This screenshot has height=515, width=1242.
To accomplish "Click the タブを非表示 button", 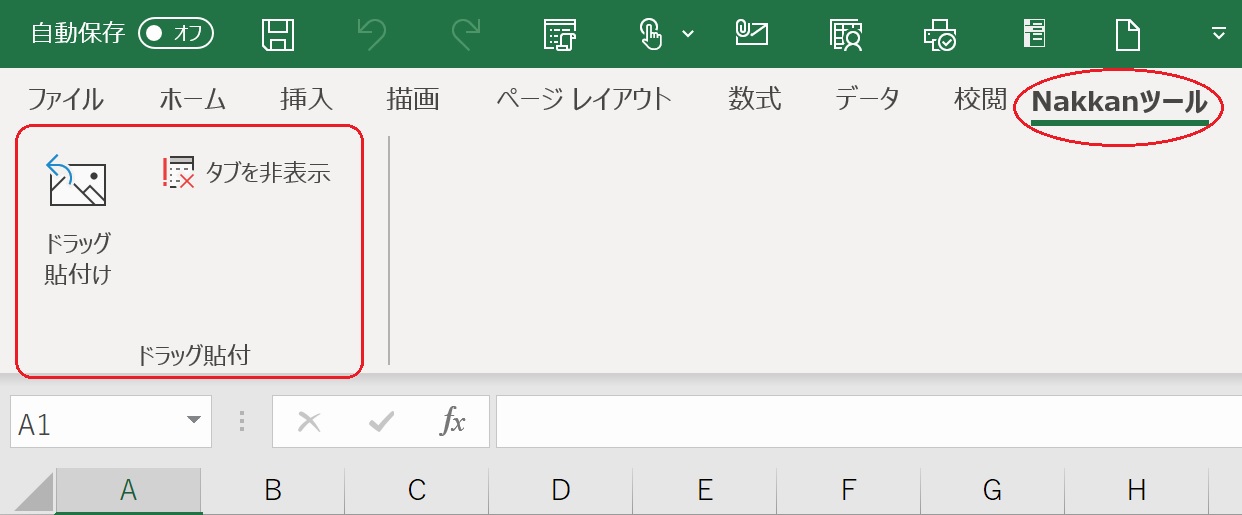I will 246,173.
